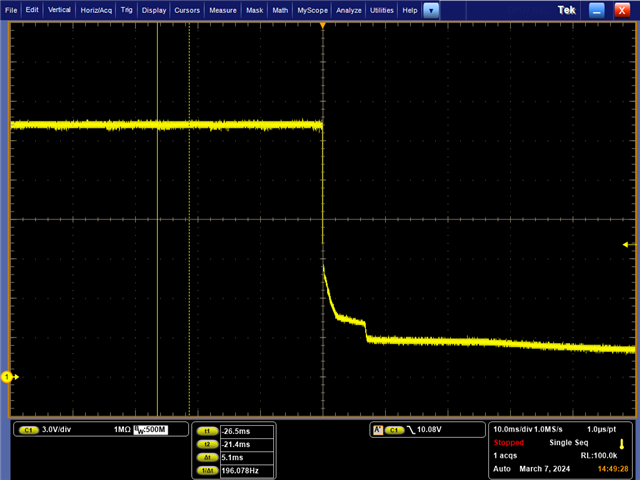Click the 3.0V/div vertical scale readout

point(56,429)
